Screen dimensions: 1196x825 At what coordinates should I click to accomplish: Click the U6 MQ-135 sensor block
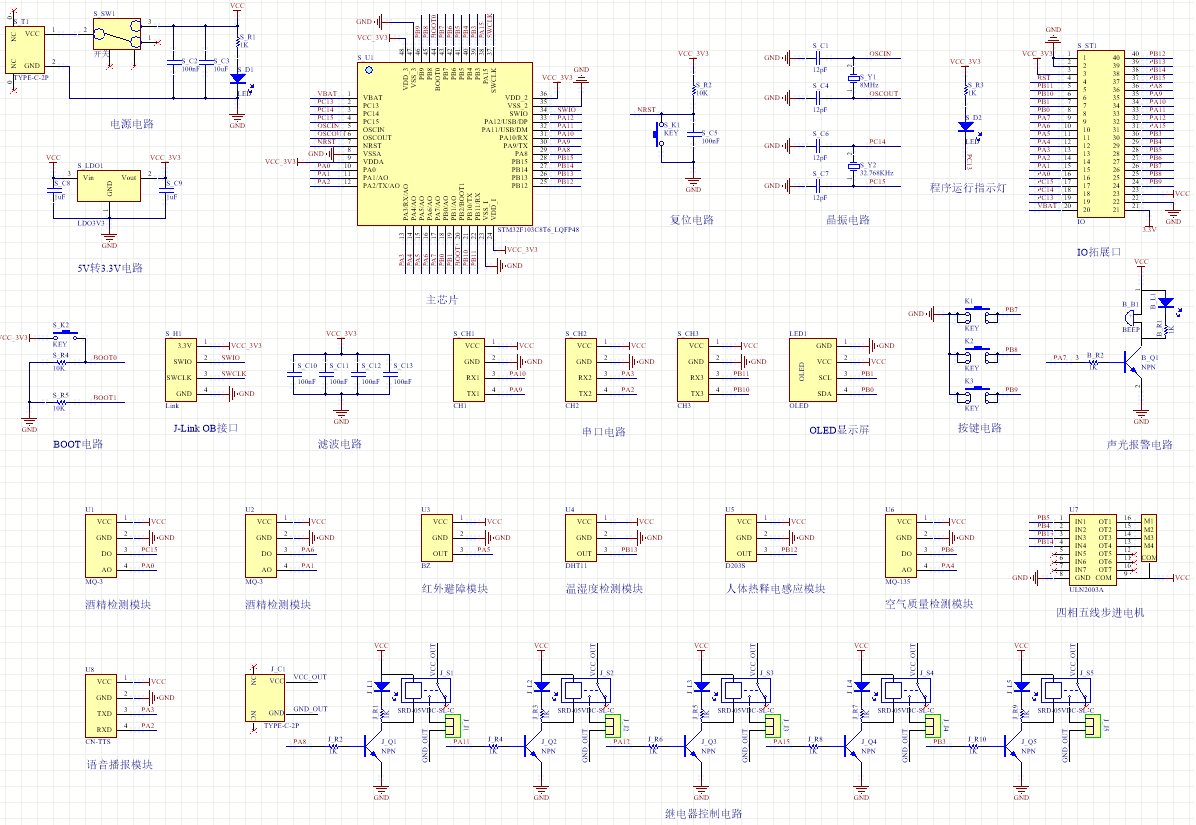(x=901, y=546)
